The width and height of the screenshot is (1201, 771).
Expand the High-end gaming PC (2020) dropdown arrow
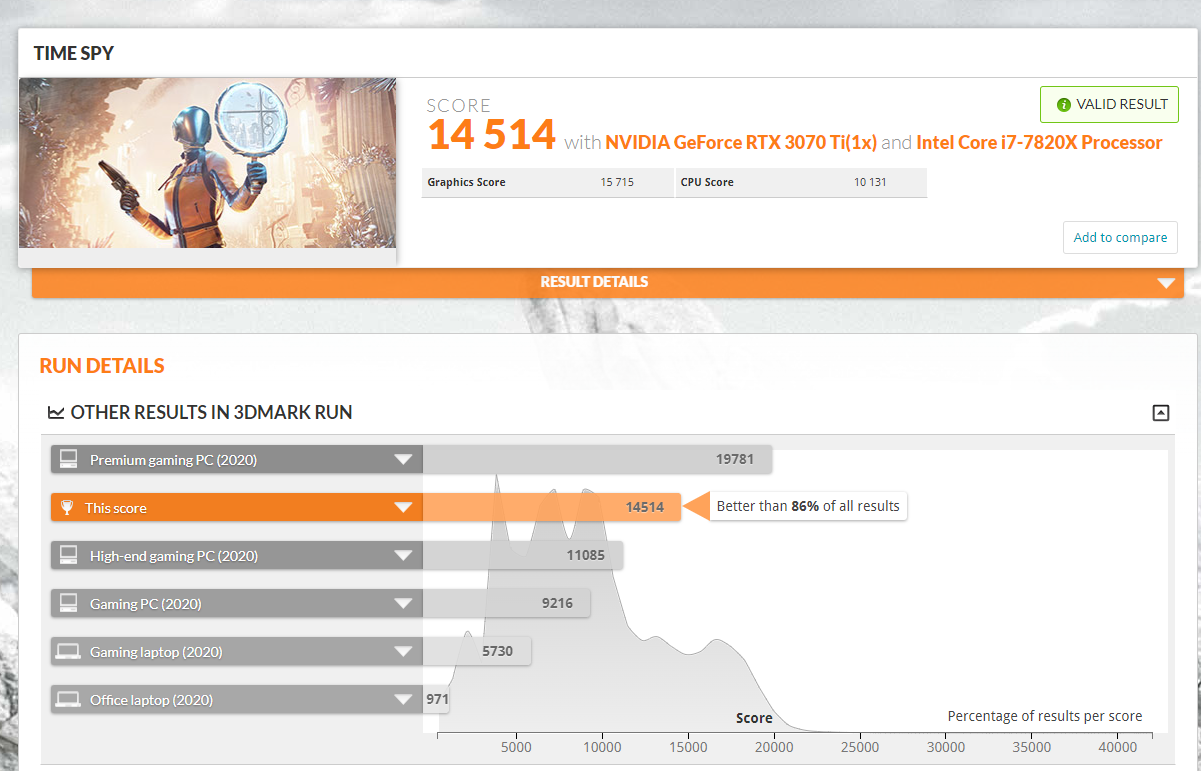(x=403, y=556)
